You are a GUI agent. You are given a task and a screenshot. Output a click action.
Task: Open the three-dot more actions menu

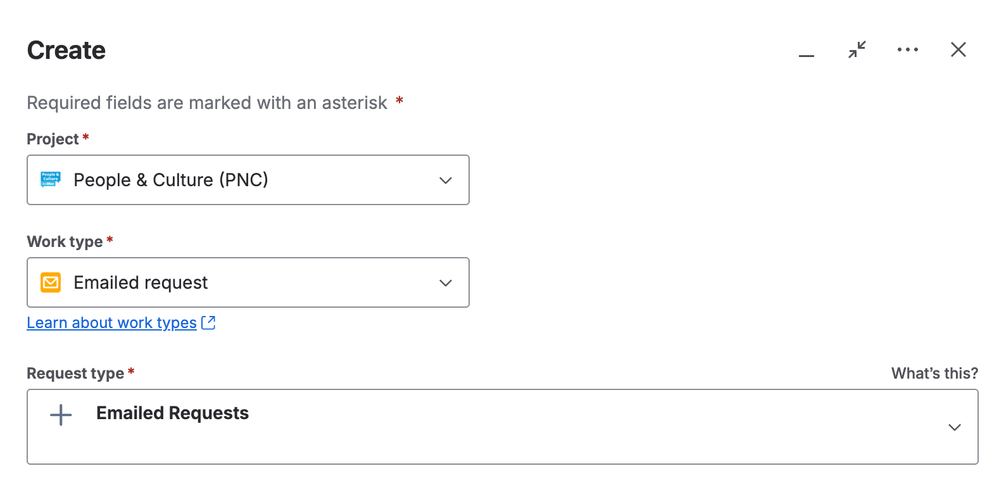coord(907,50)
